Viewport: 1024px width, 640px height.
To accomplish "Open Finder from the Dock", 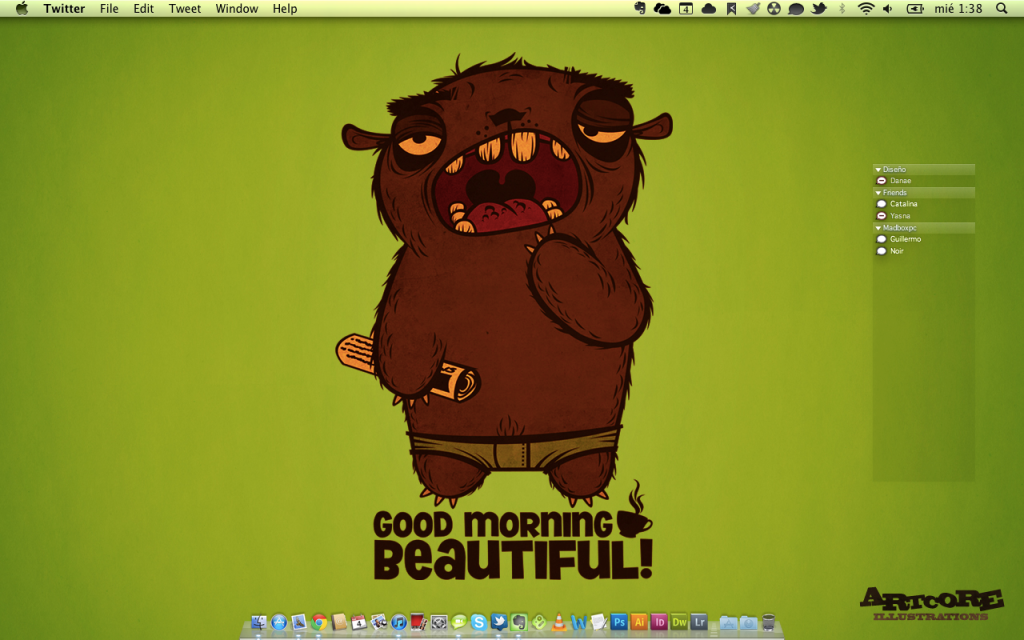I will pyautogui.click(x=259, y=622).
